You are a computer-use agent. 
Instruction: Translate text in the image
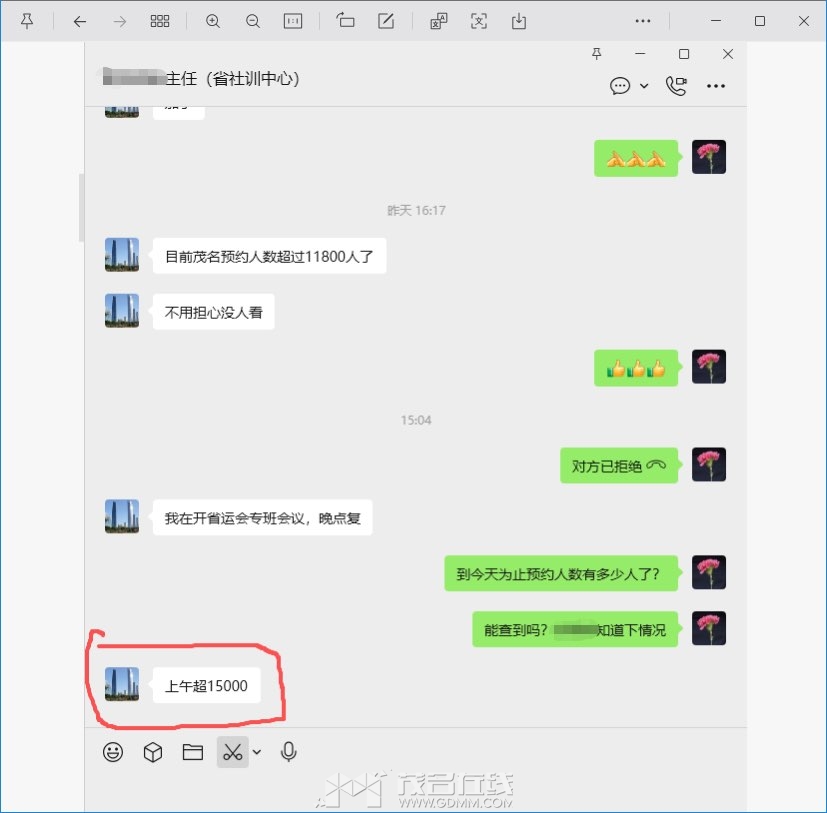(x=438, y=21)
